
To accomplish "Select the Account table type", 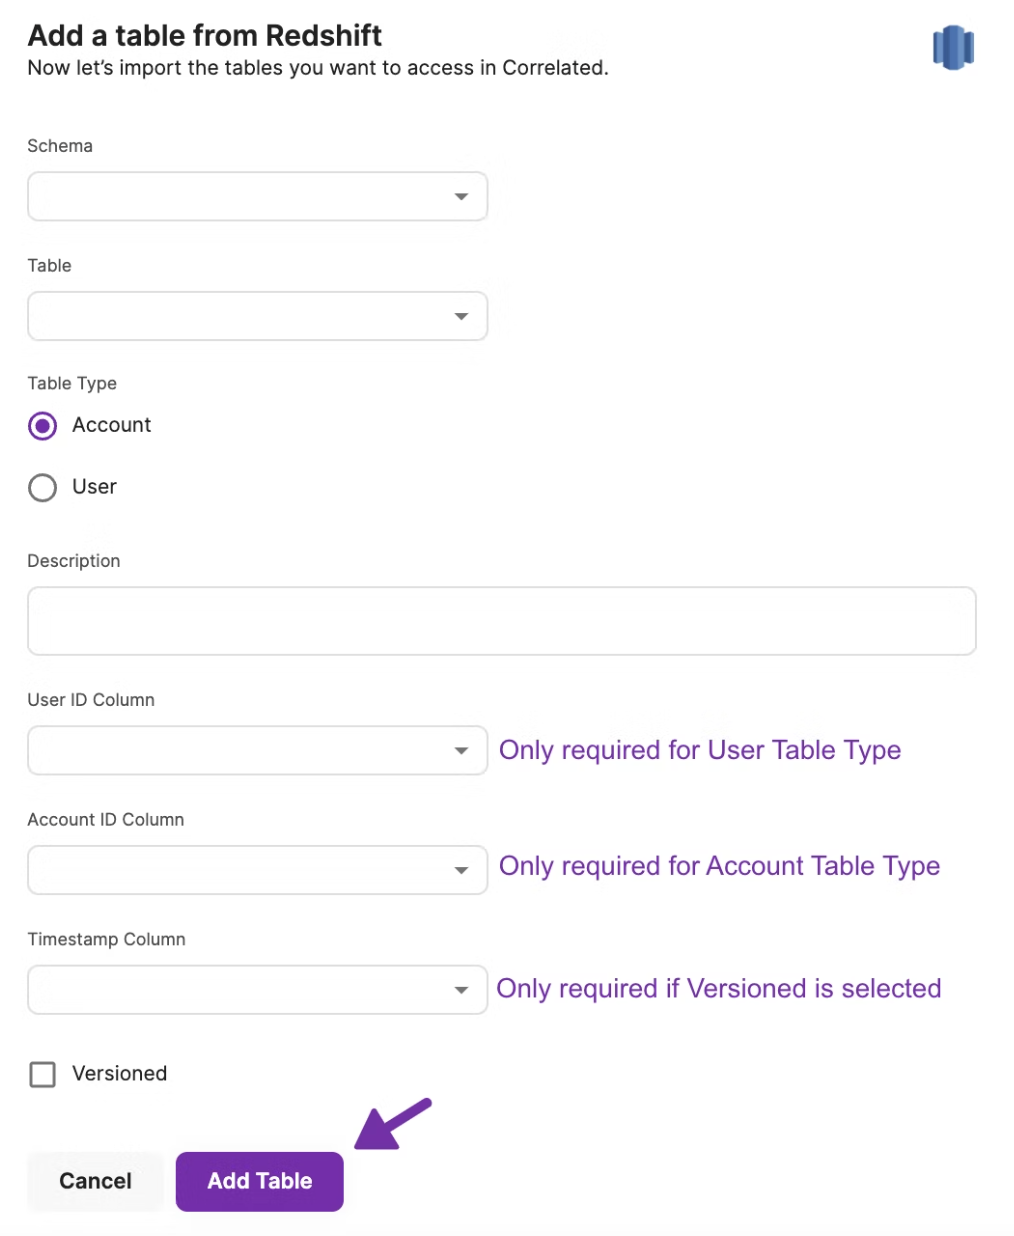I will pos(43,426).
